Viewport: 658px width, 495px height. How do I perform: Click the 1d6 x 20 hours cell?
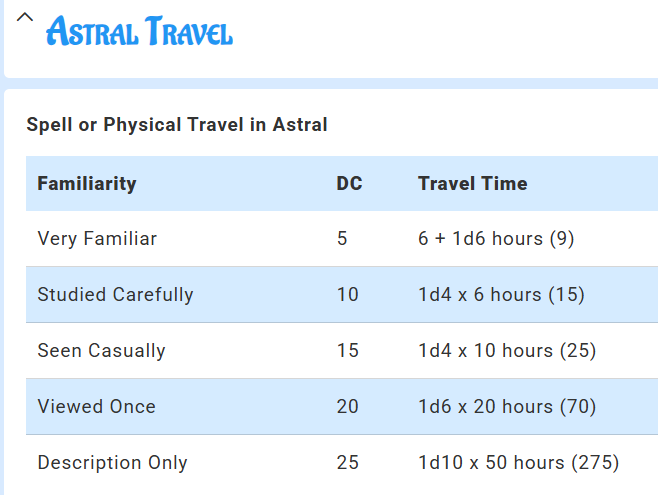tap(507, 407)
